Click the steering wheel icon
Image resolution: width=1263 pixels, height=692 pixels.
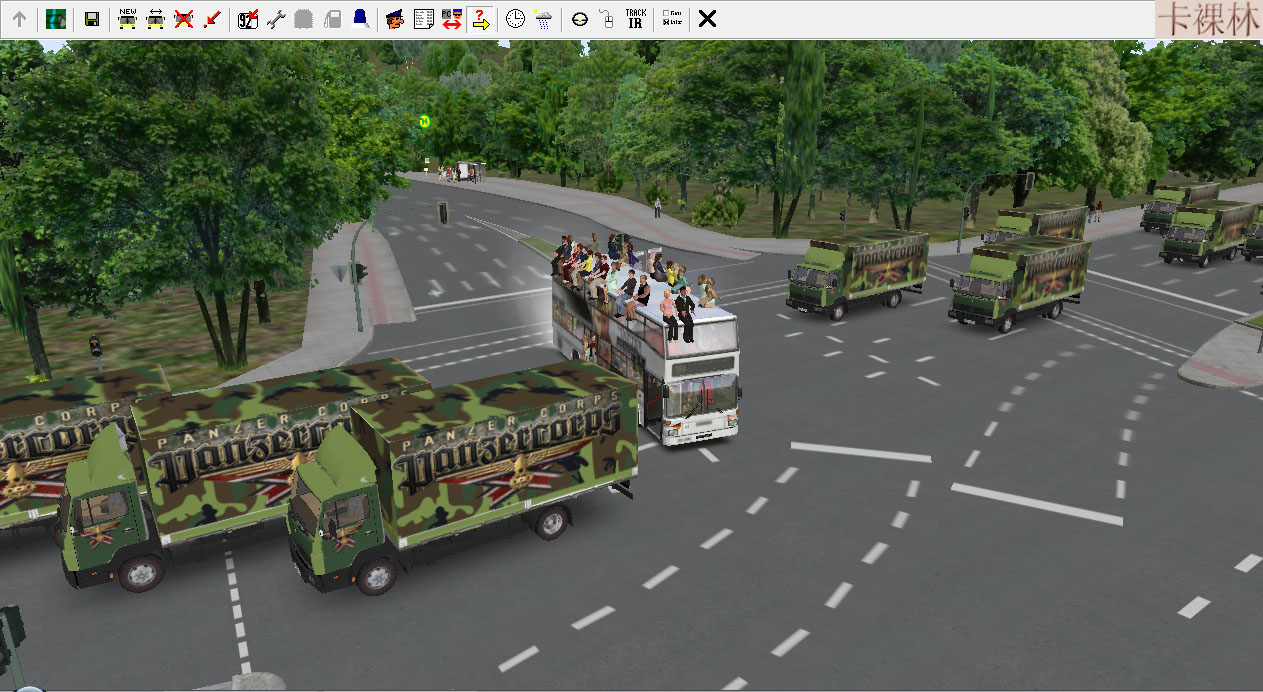pyautogui.click(x=579, y=19)
